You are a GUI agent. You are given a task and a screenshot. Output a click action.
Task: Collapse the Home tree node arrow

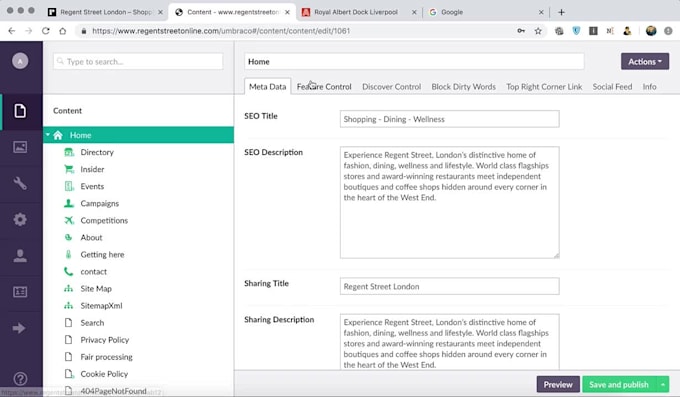[48, 135]
